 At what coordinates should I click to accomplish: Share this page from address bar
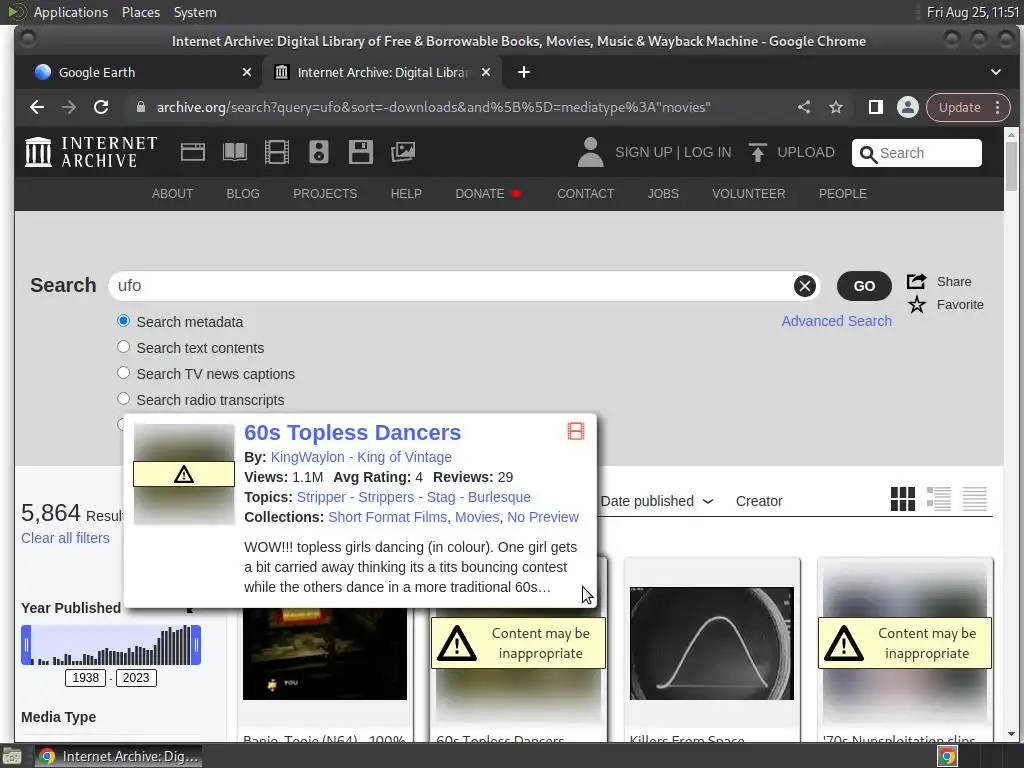pos(804,107)
